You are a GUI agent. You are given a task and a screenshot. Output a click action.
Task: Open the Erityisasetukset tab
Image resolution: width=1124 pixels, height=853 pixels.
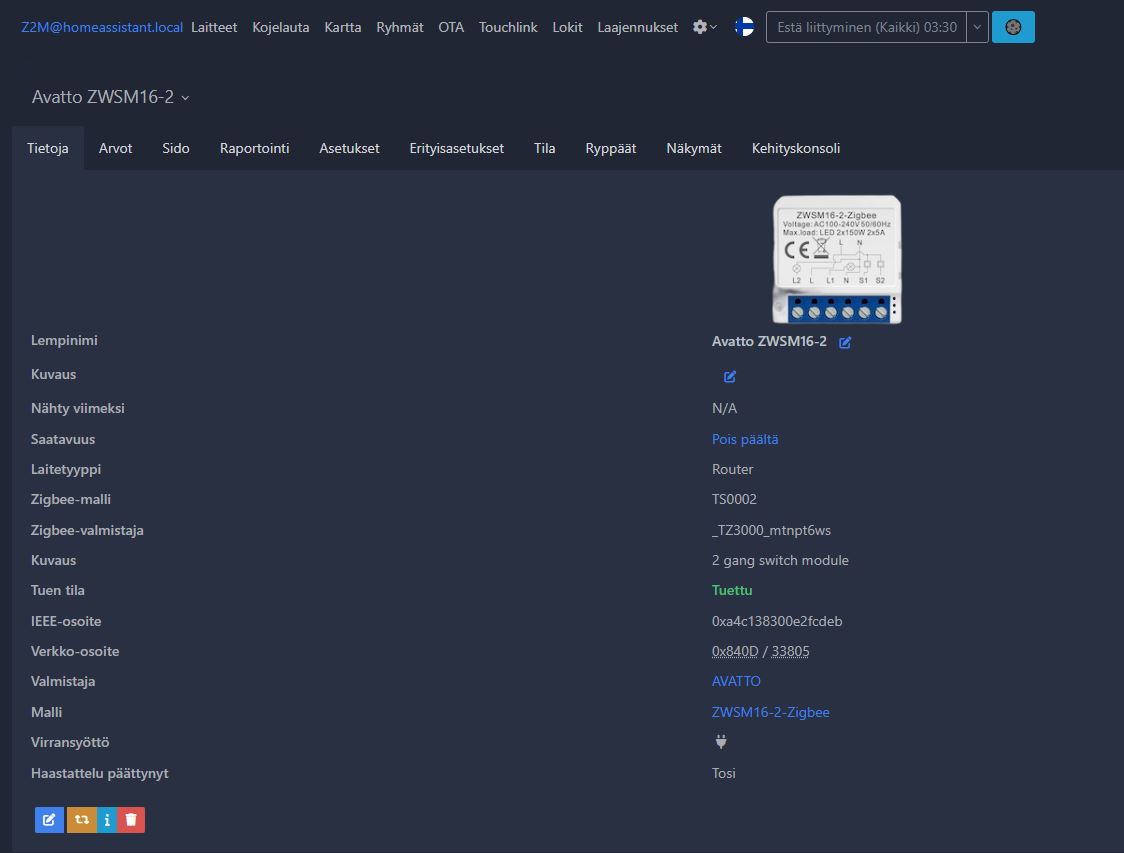(x=456, y=148)
